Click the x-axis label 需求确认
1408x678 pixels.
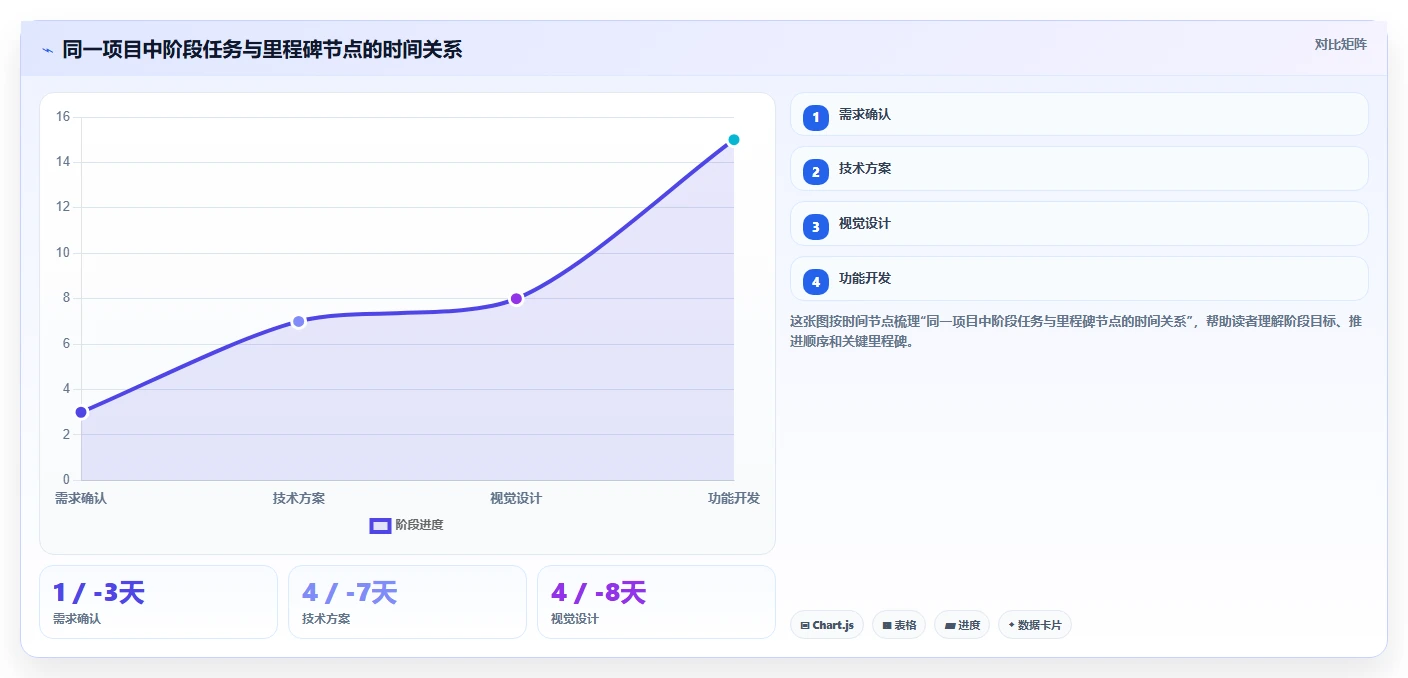[x=81, y=498]
